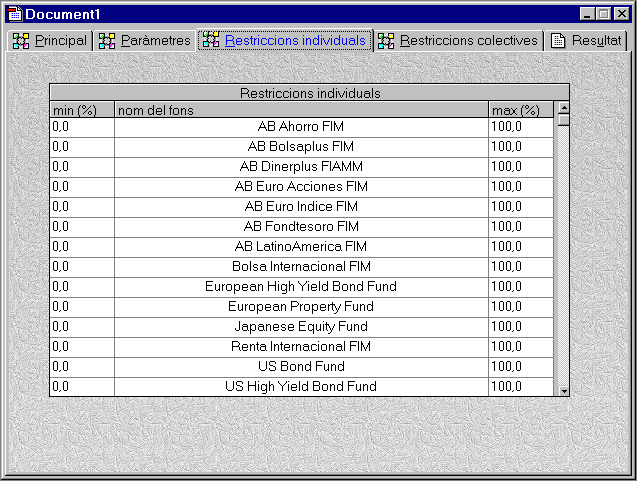
Task: Edit min value for European High Yield Bond Fund
Action: click(82, 287)
